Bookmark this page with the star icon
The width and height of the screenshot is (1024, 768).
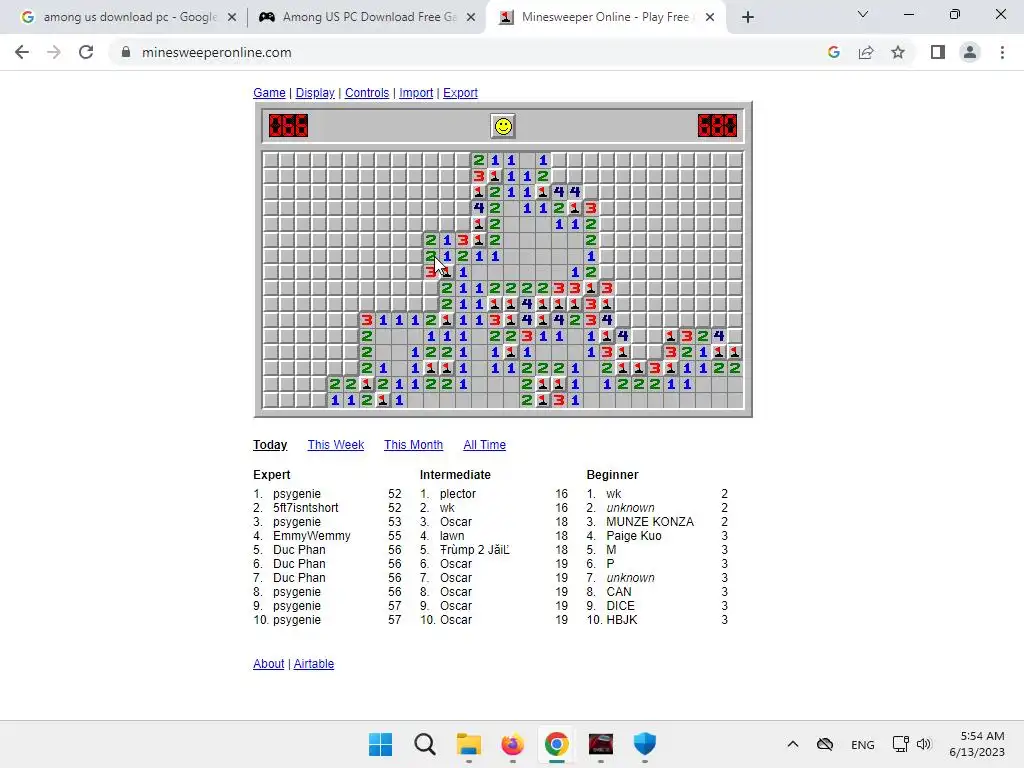pos(898,52)
